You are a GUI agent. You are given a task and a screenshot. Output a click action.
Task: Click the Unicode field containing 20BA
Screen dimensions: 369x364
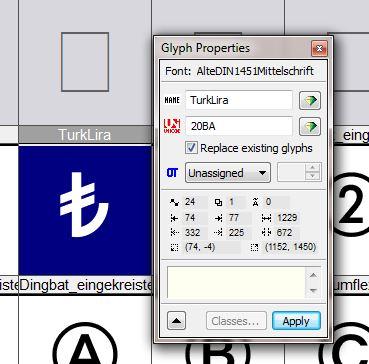click(x=239, y=127)
